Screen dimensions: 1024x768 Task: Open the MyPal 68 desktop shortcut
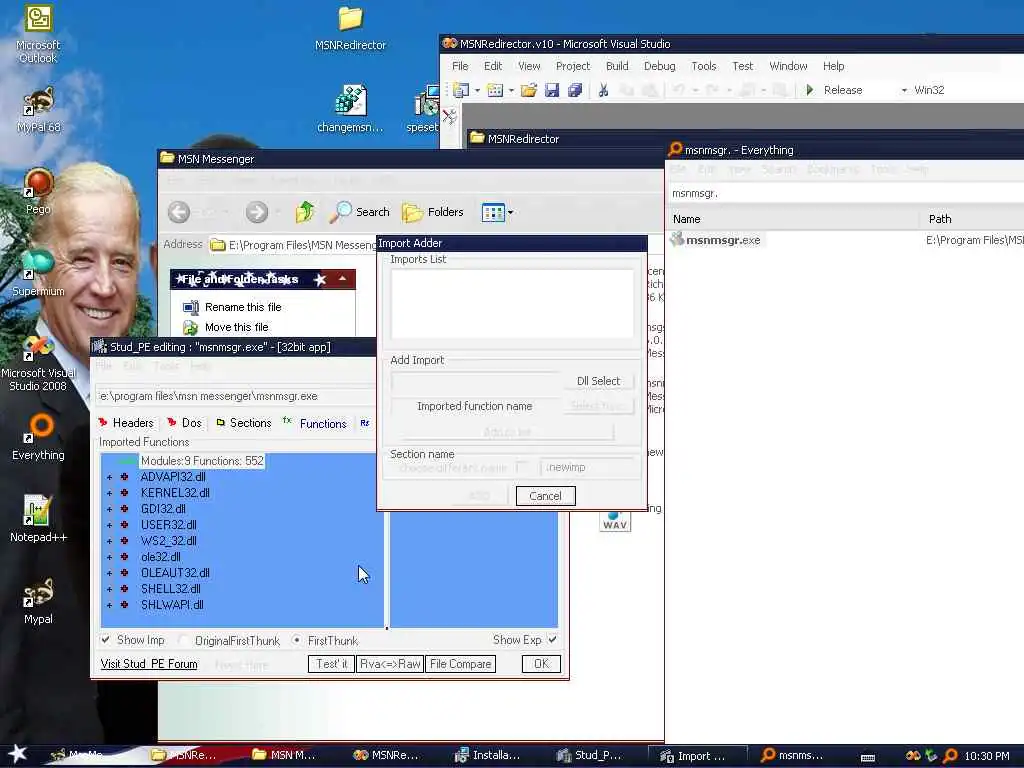point(39,110)
